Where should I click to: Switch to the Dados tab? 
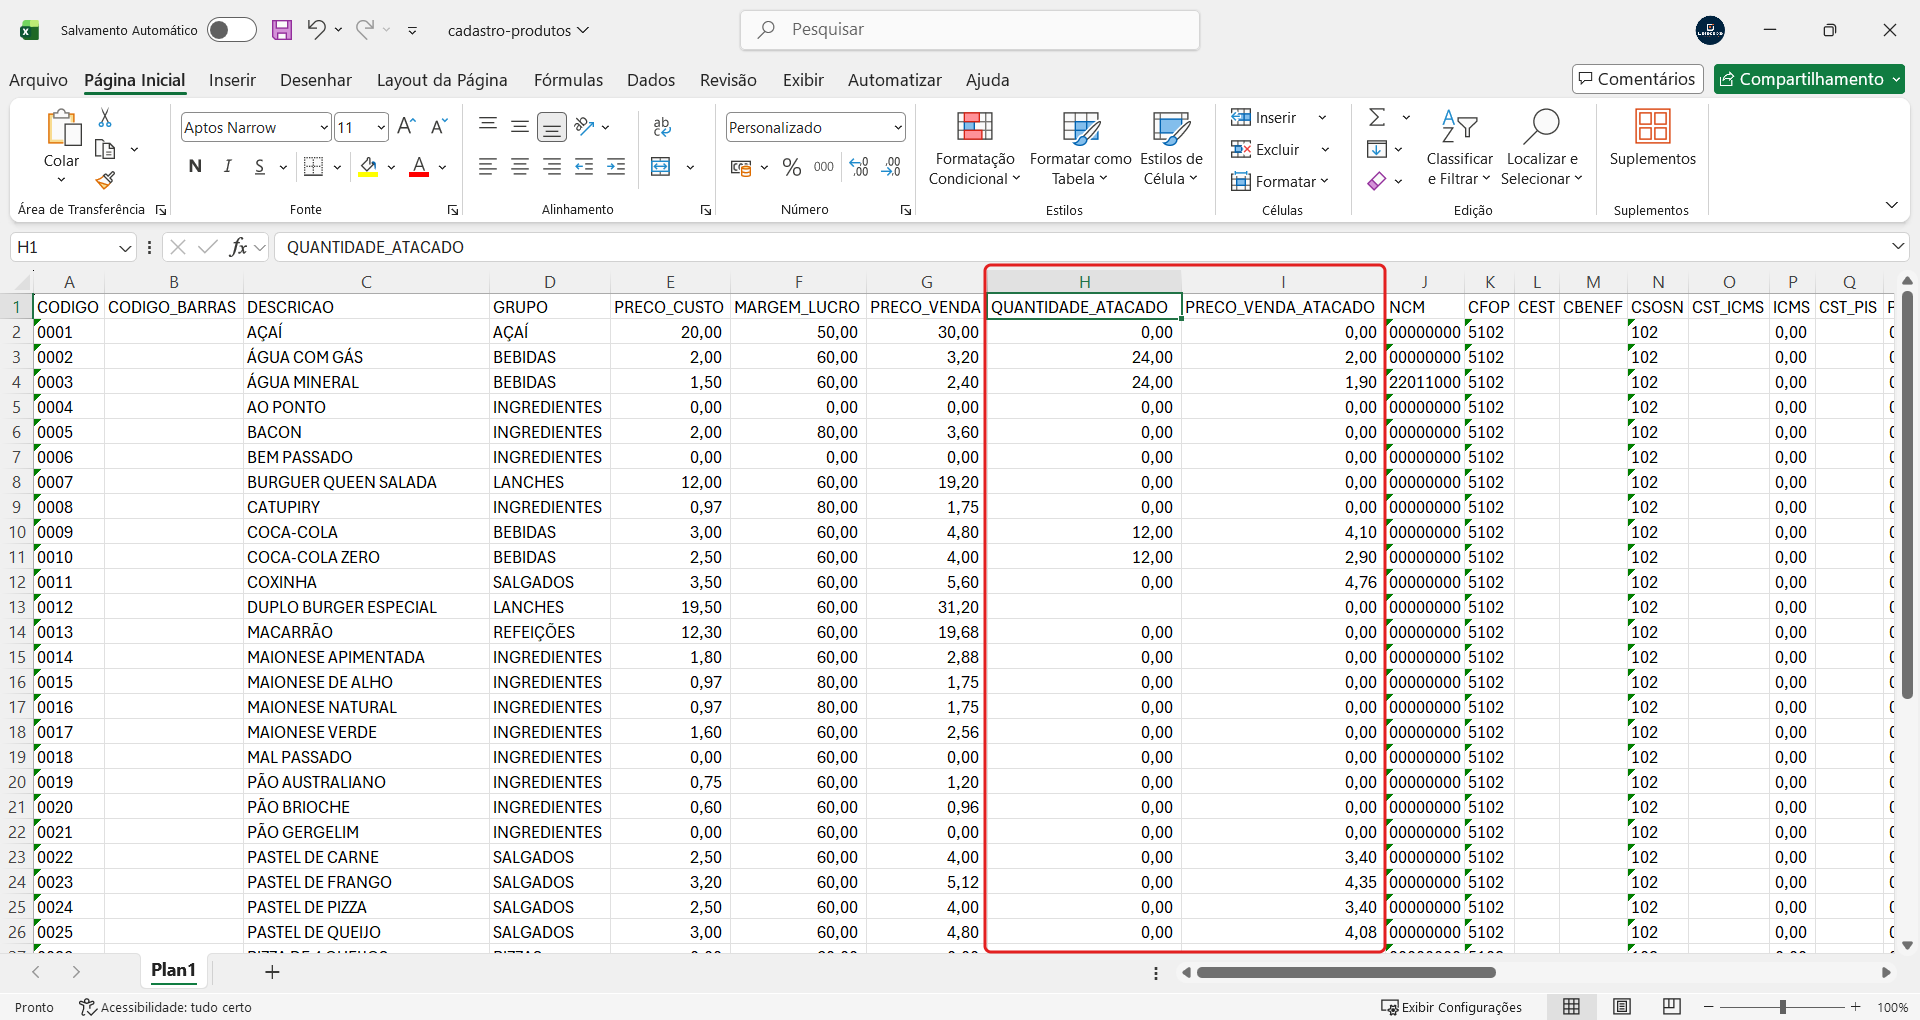pyautogui.click(x=650, y=80)
